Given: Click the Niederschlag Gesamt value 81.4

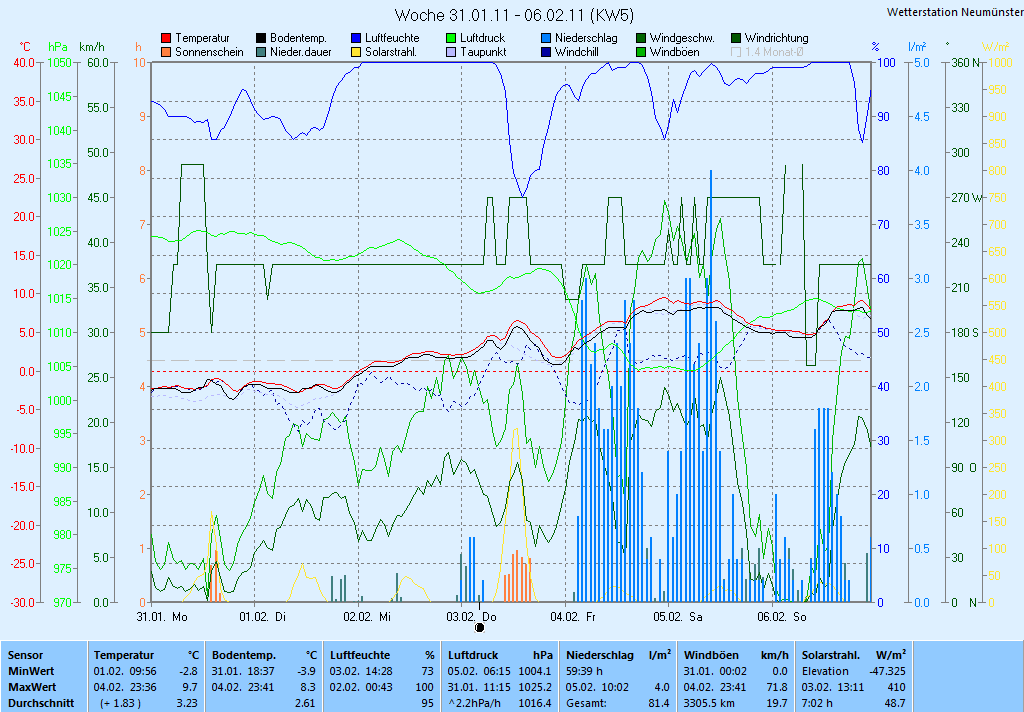Looking at the screenshot, I should [658, 703].
